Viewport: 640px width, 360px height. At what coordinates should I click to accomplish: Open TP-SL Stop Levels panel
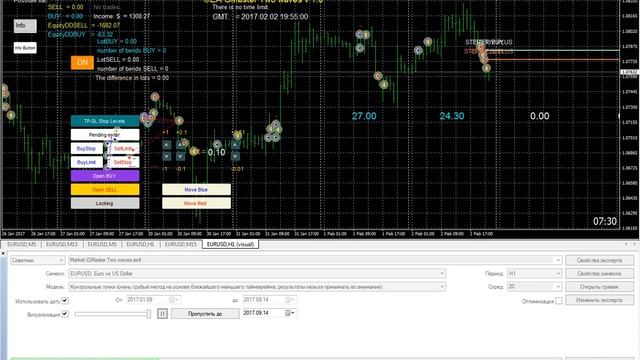[104, 121]
